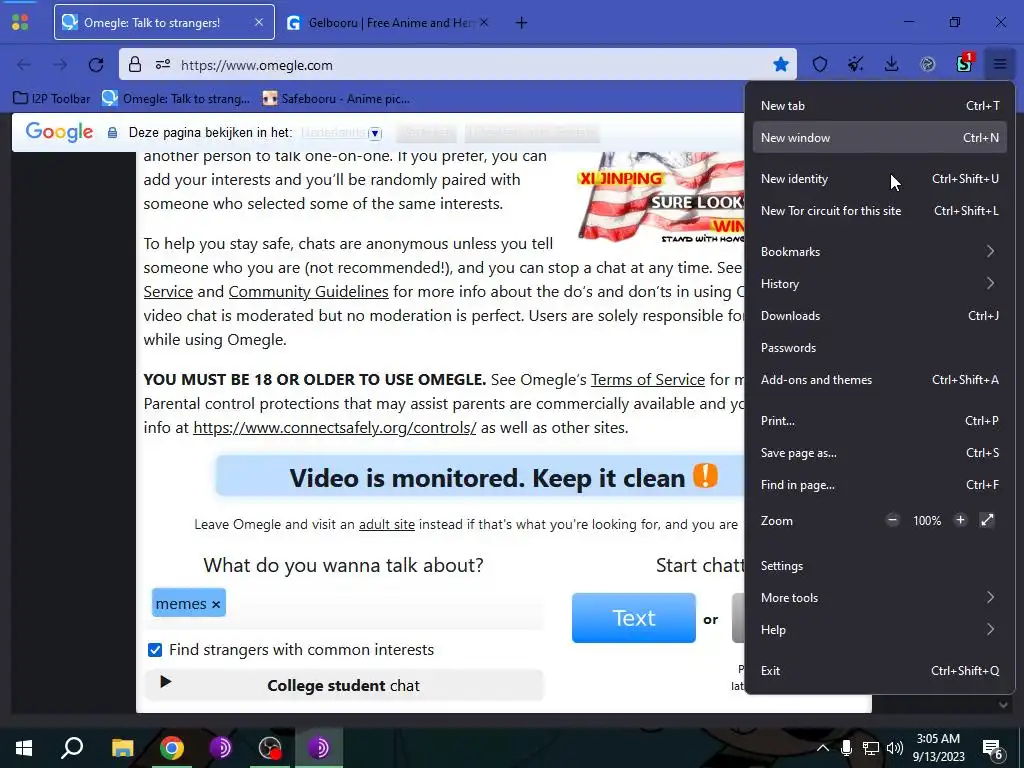Open taskbar search
1024x768 pixels.
pyautogui.click(x=72, y=748)
